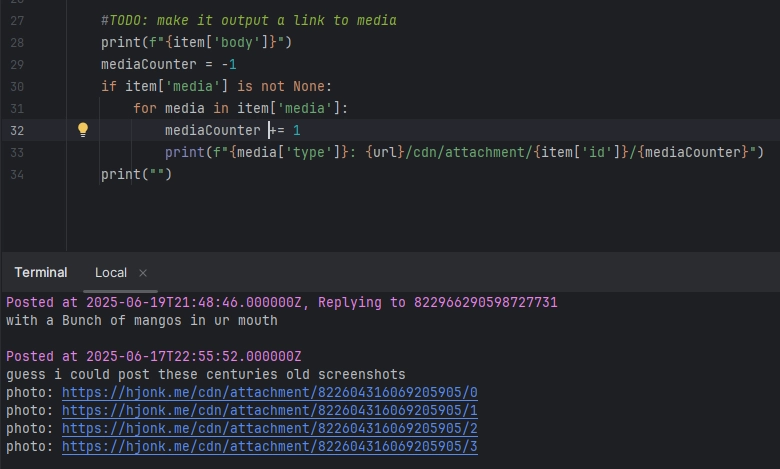Click the 'centuries old screenshots' output line
The image size is (780, 469).
click(205, 374)
